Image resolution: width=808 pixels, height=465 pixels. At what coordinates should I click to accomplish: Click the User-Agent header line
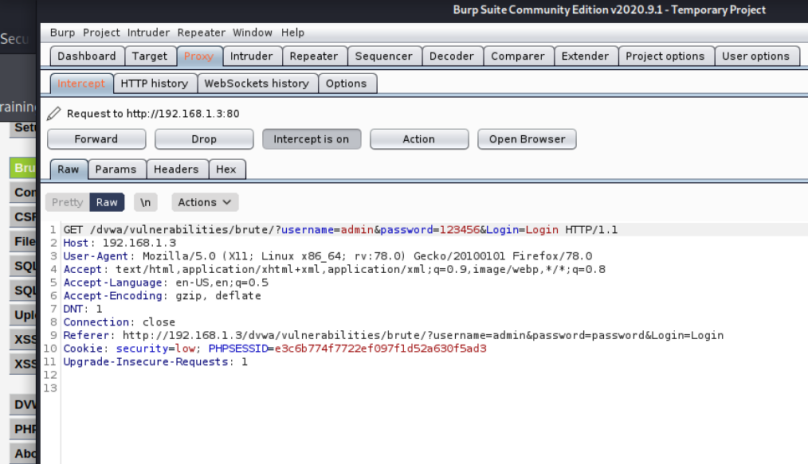[x=328, y=256]
